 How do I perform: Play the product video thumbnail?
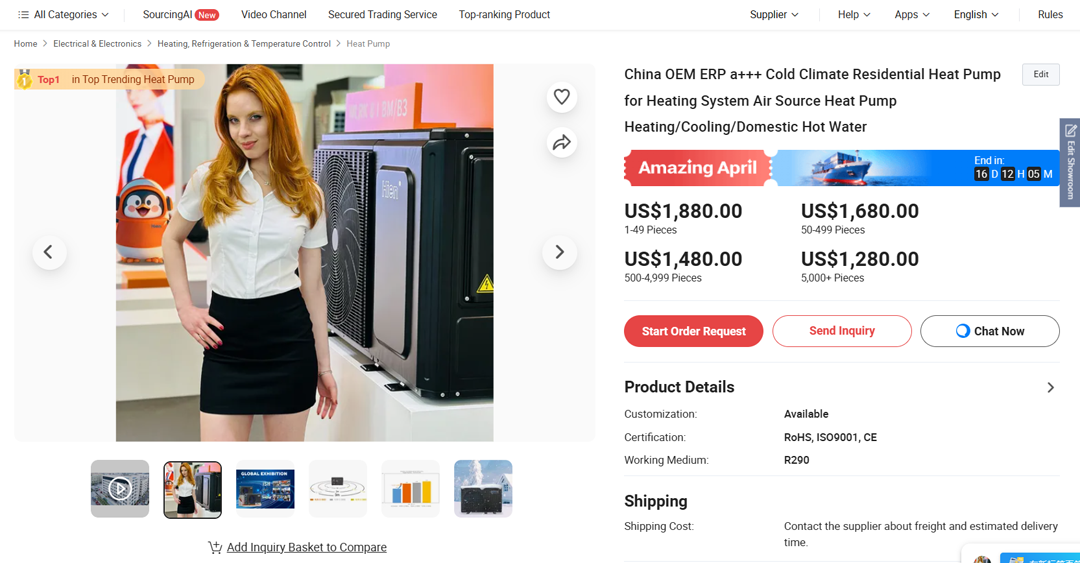pyautogui.click(x=120, y=489)
